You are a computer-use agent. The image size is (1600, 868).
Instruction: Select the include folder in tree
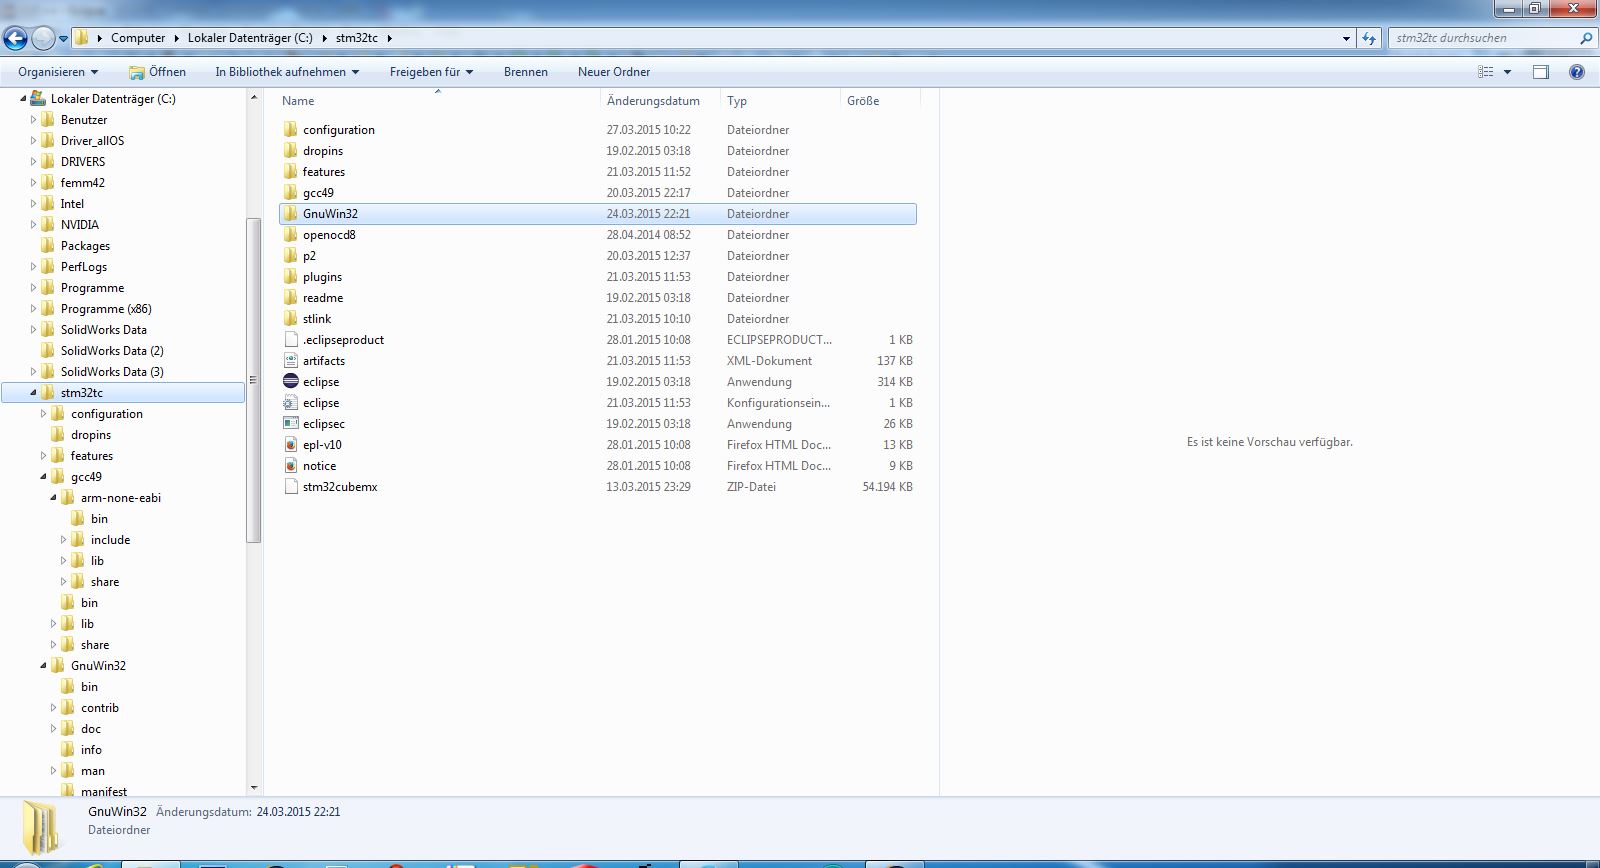click(110, 540)
